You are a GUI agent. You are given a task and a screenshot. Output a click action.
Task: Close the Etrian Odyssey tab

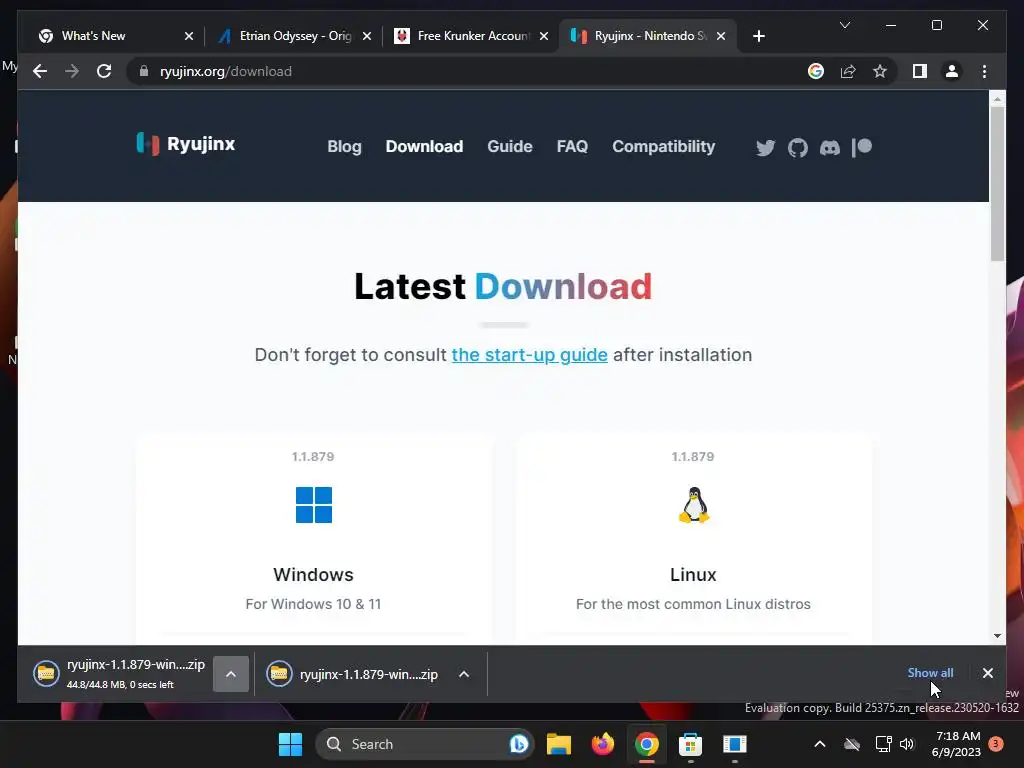367,36
